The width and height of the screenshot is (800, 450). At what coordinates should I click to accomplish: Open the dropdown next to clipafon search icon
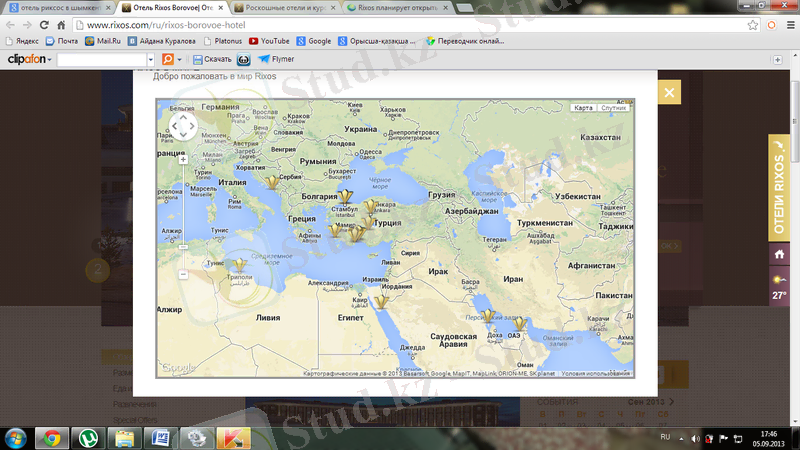[x=179, y=60]
